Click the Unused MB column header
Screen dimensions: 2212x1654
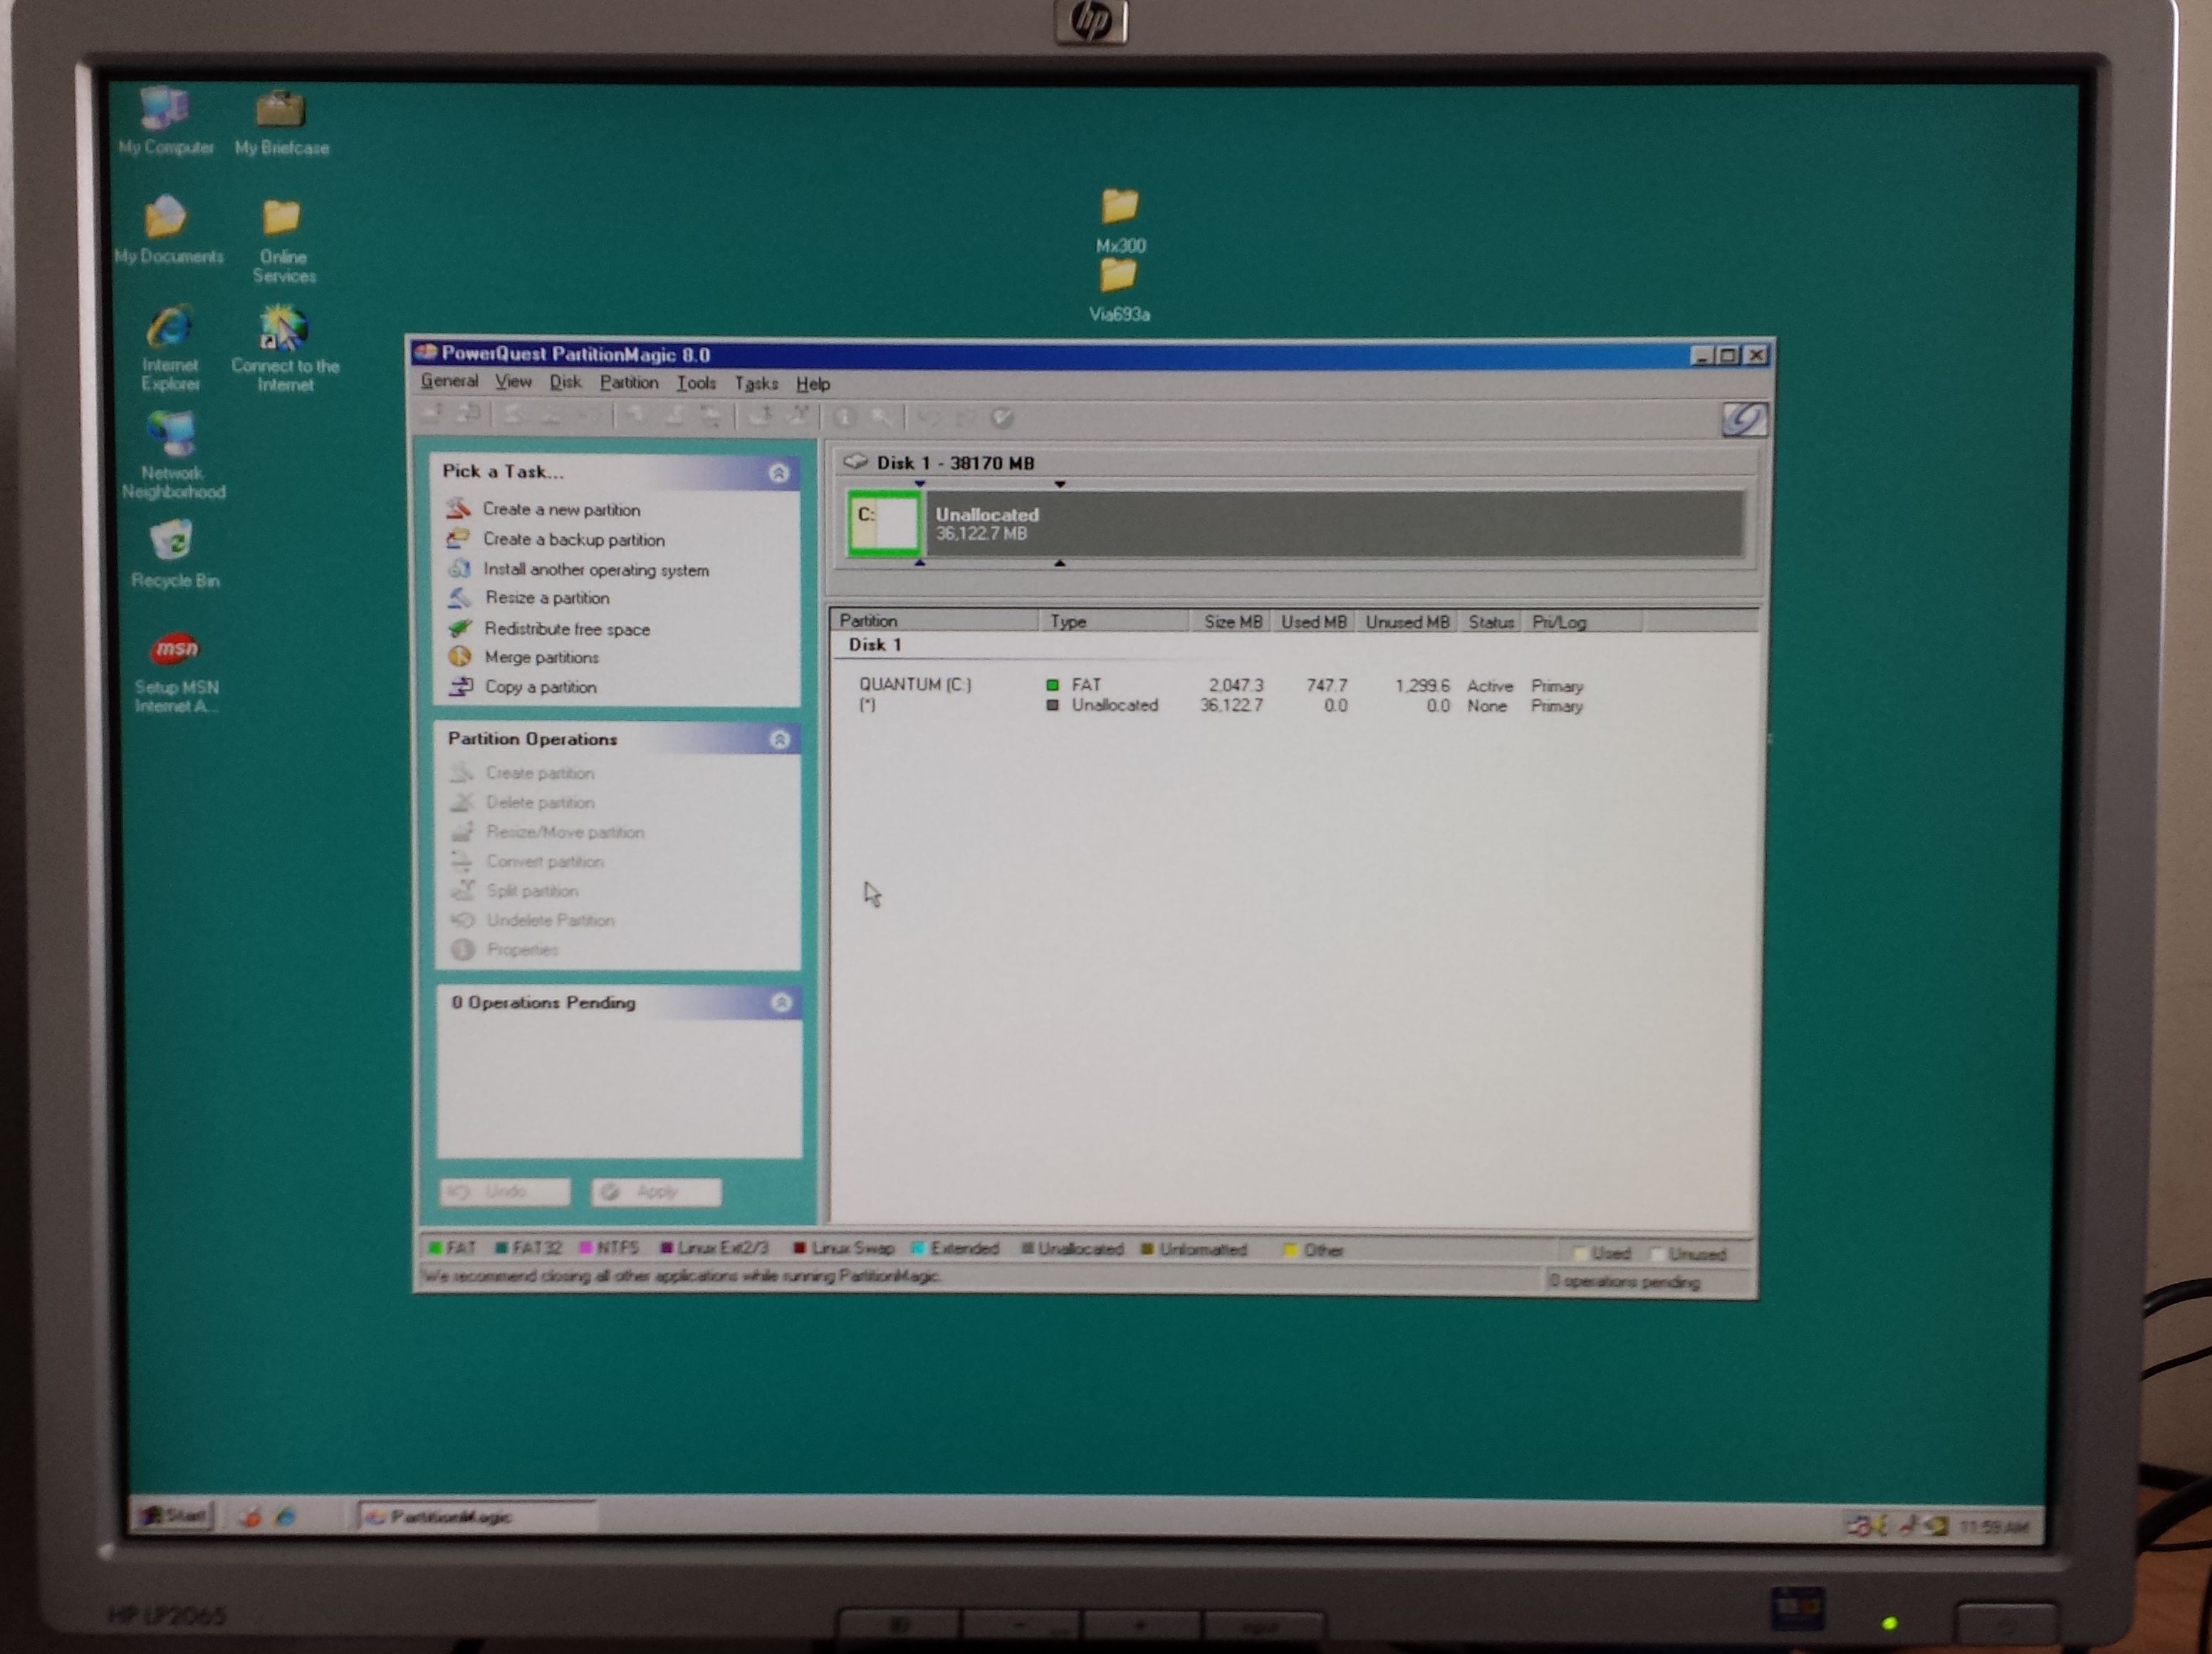coord(1406,622)
